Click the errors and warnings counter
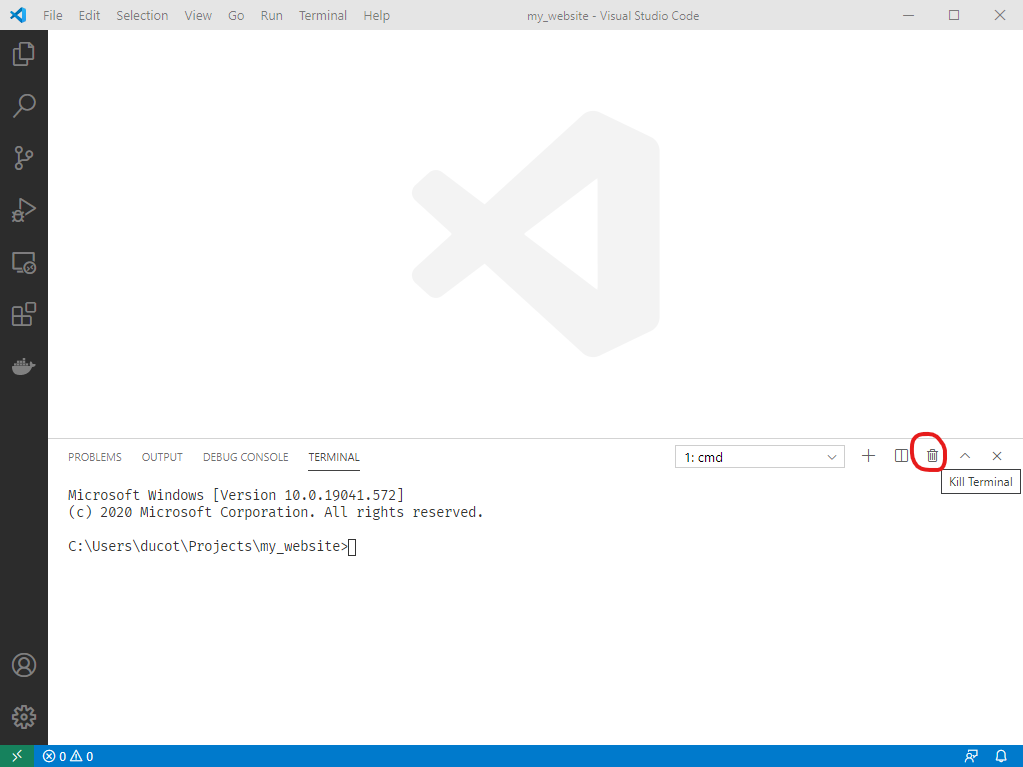Screen dimensions: 1023x767 (x=66, y=756)
